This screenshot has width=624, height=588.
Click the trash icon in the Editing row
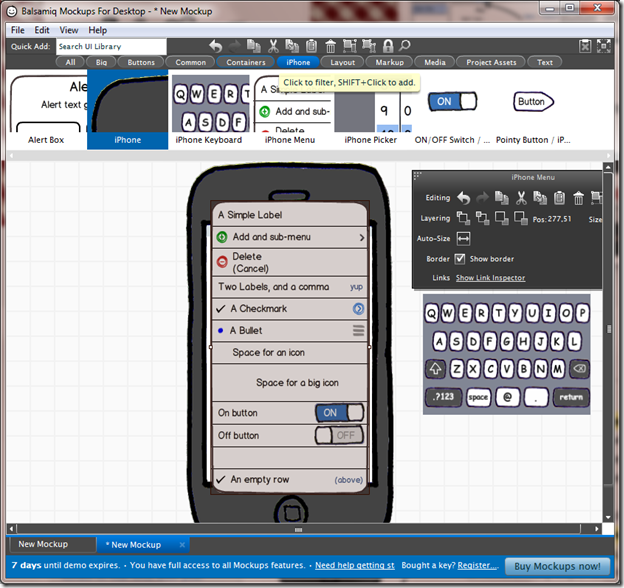(578, 199)
